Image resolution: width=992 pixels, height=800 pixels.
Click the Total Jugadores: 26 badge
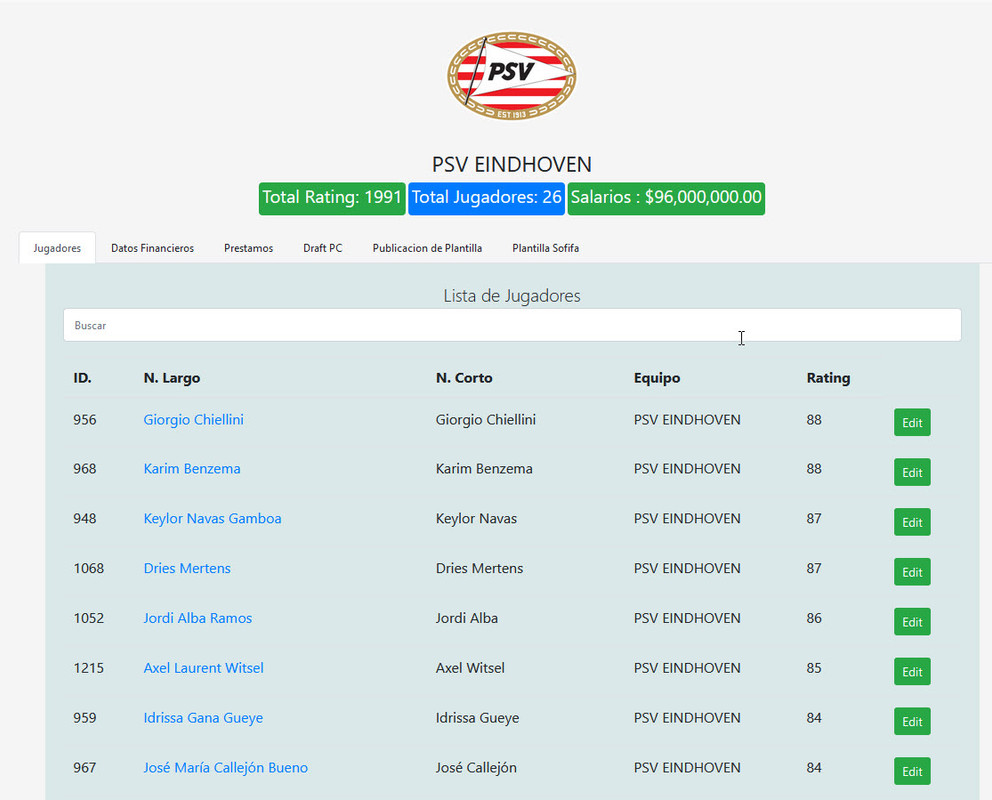(x=487, y=198)
